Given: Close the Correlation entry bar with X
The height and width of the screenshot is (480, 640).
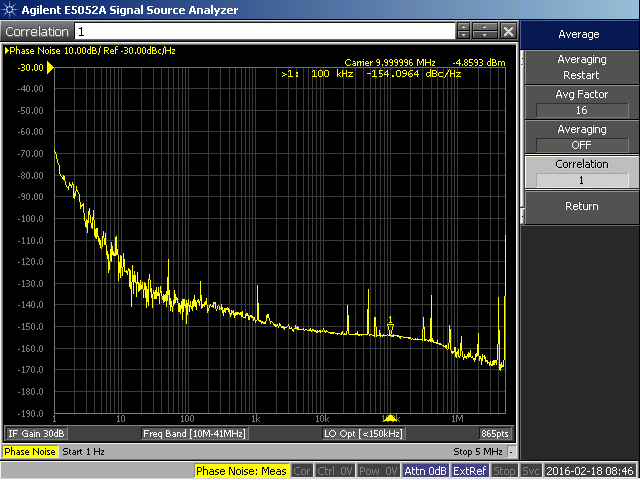Looking at the screenshot, I should [x=509, y=32].
